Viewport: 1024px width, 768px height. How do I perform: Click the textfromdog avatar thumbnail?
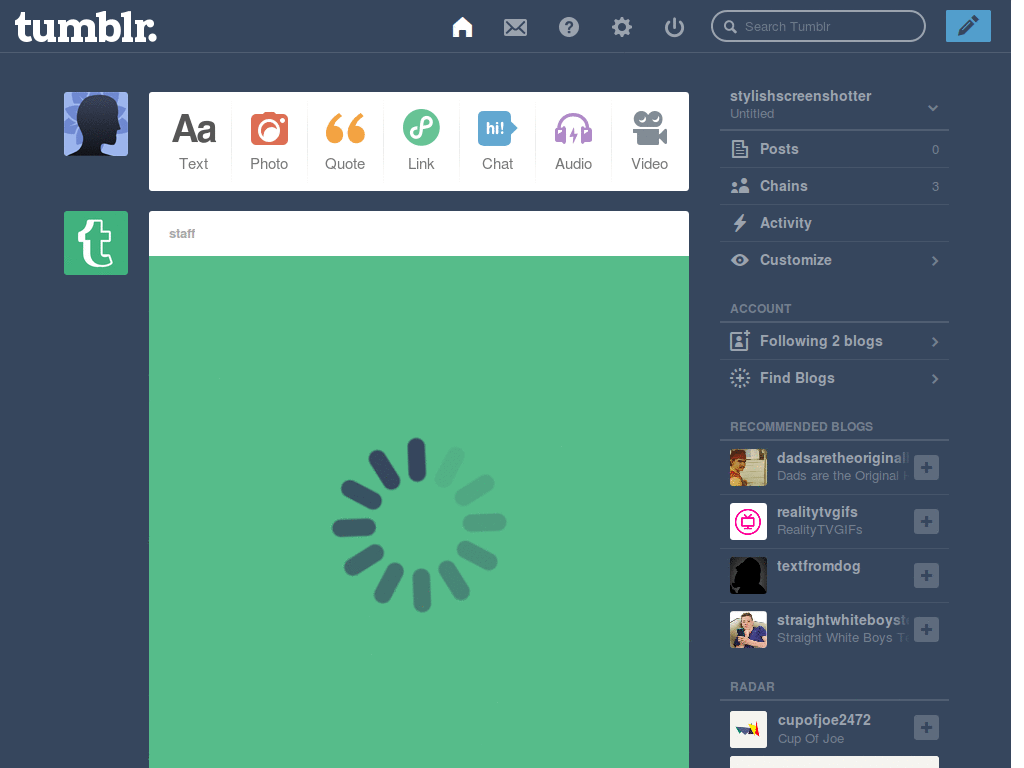coord(748,576)
